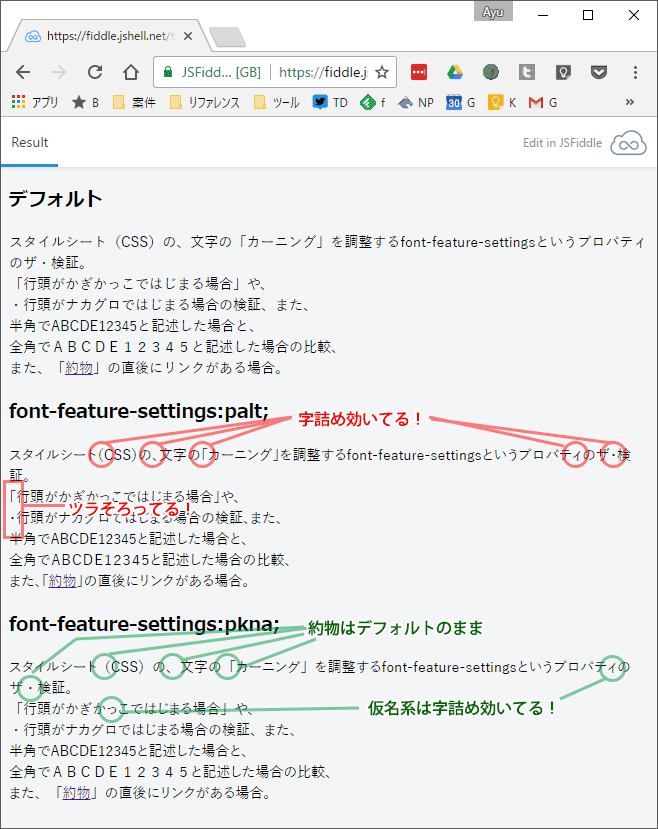The height and width of the screenshot is (829, 658).
Task: Go to the home page icon
Action: tap(131, 72)
